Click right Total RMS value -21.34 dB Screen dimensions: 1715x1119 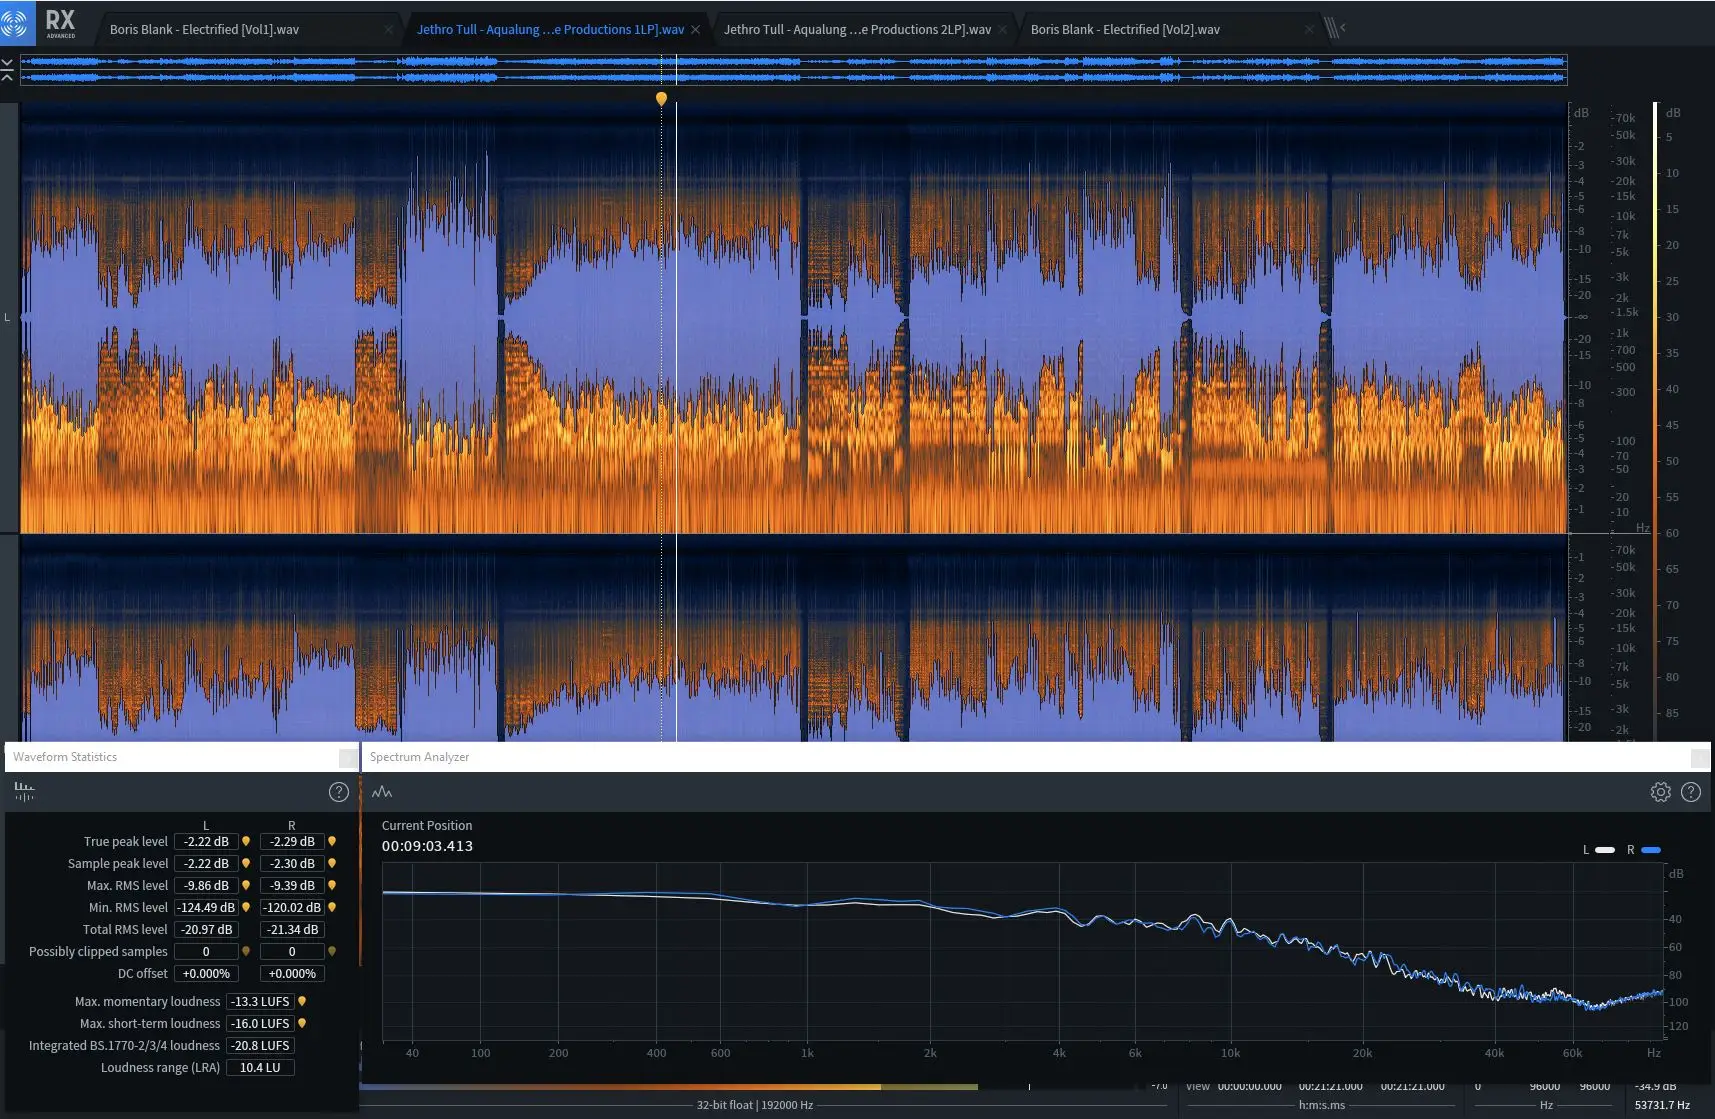click(x=292, y=929)
